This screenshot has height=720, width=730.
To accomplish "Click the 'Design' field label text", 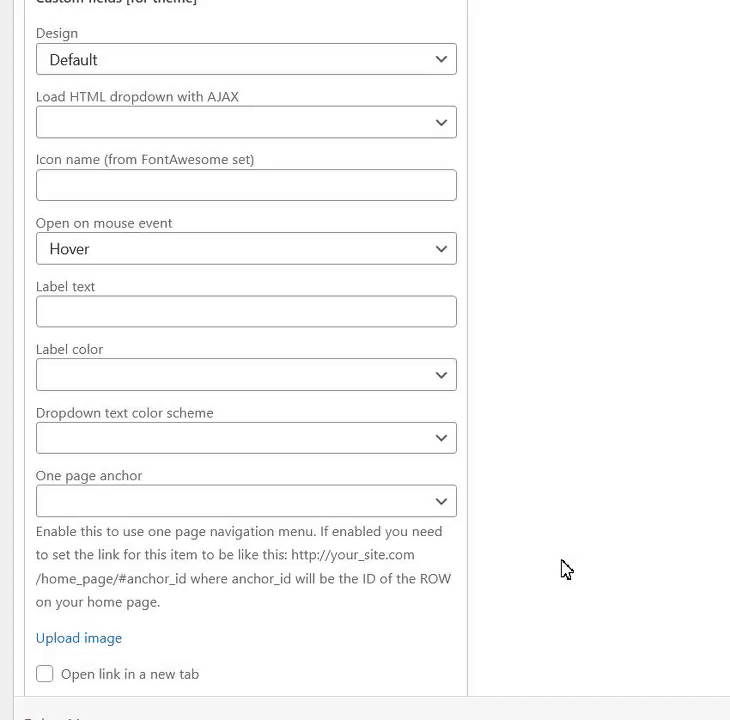I will point(57,33).
